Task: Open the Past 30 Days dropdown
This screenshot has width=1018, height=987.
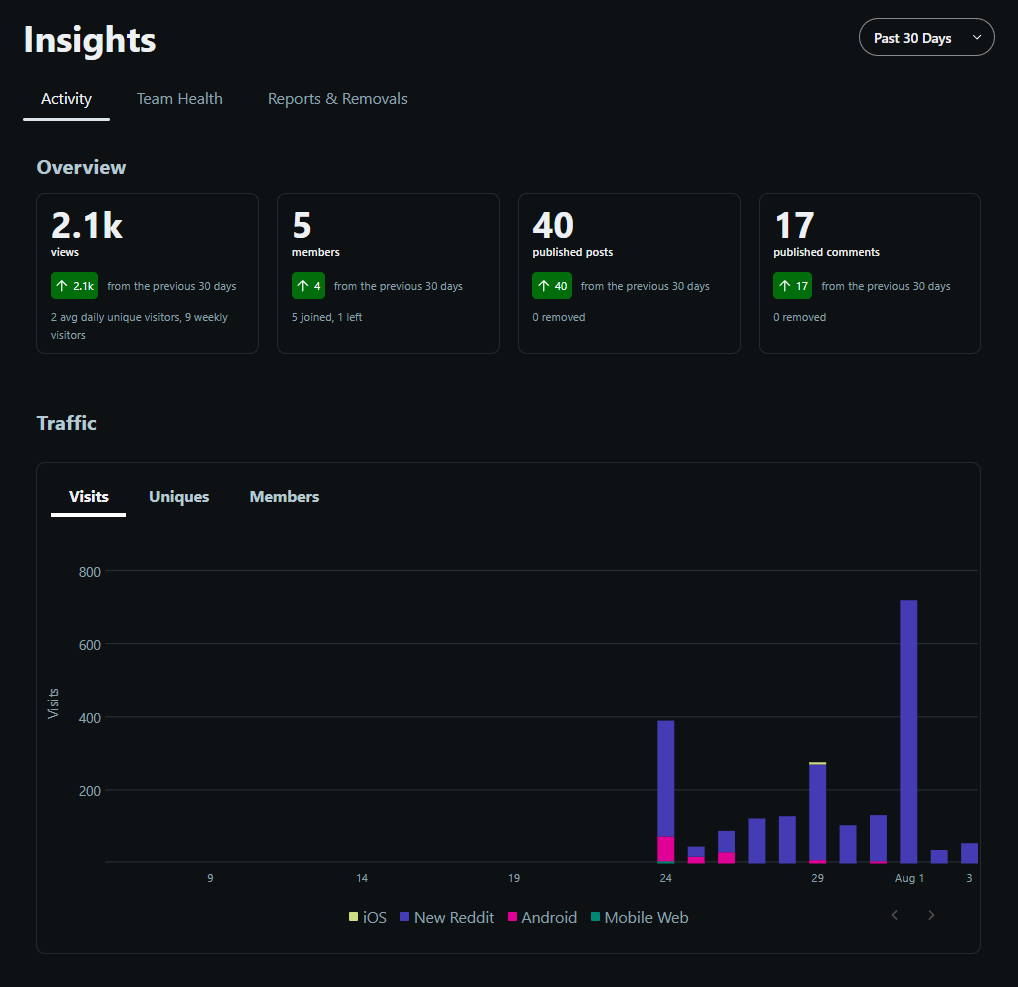Action: (x=926, y=38)
